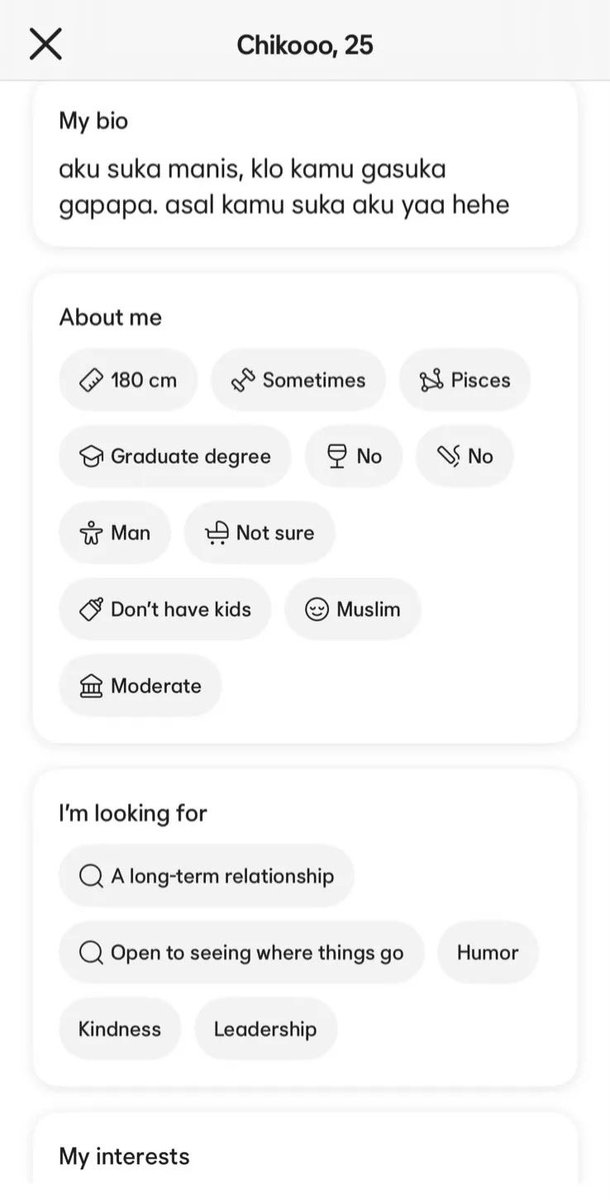Viewport: 610px width, 1200px height.
Task: Select A long-term relationship chip
Action: 207,876
